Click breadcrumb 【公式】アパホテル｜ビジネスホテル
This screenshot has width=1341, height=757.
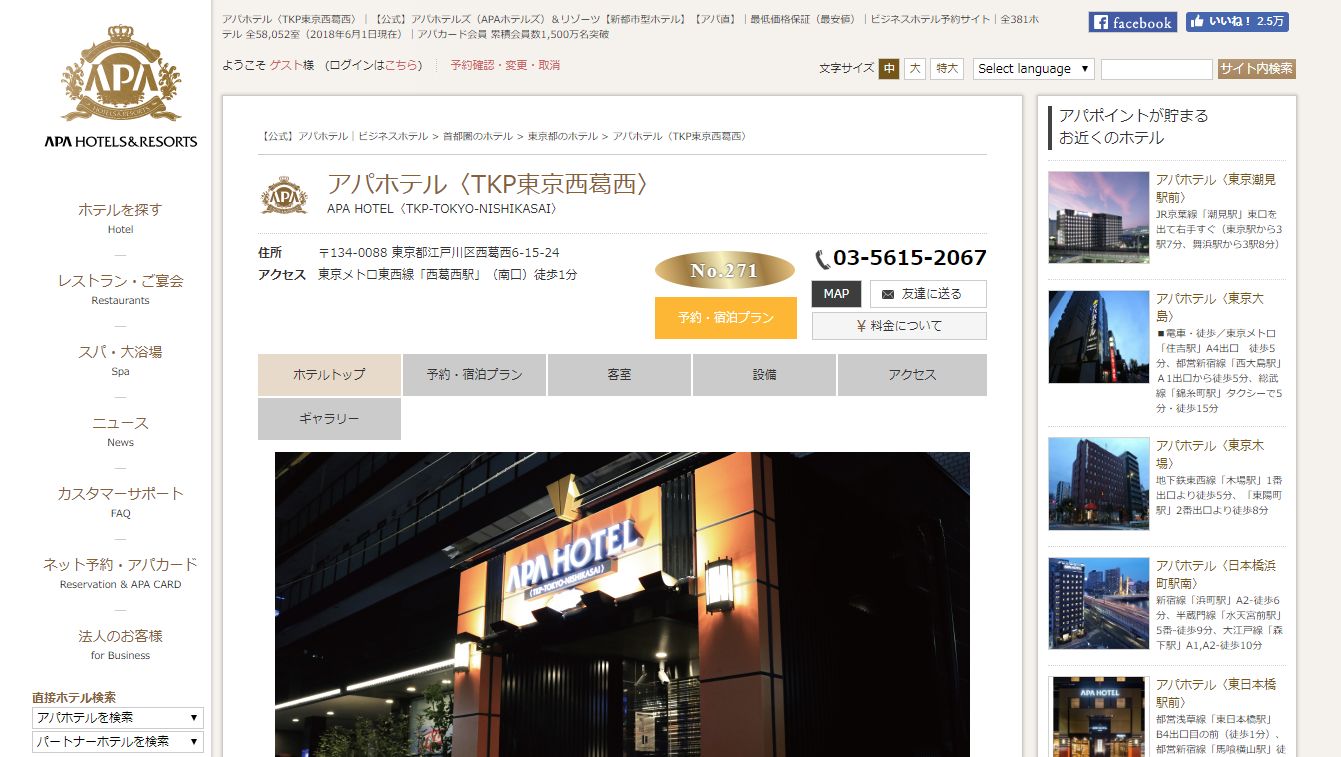[x=343, y=136]
